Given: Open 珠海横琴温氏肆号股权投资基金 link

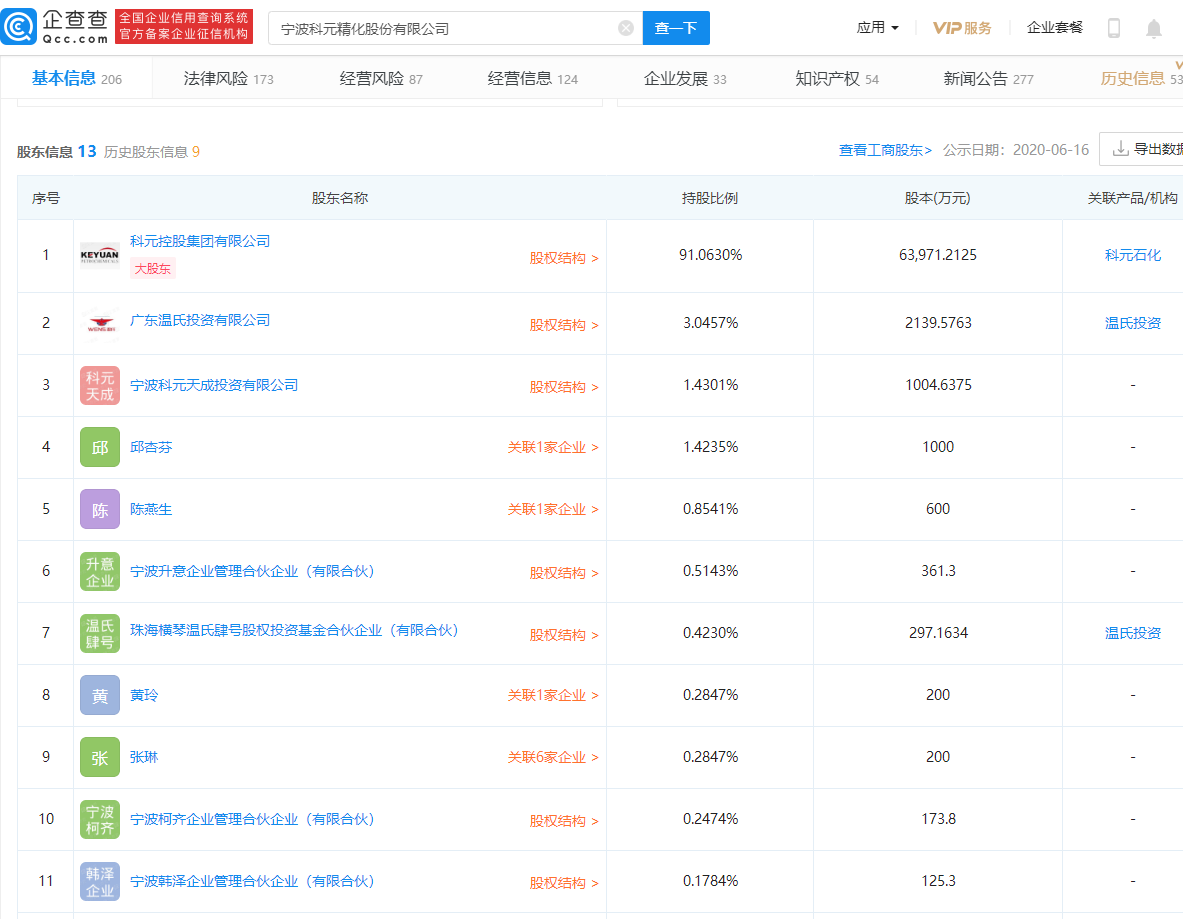Looking at the screenshot, I should point(294,630).
